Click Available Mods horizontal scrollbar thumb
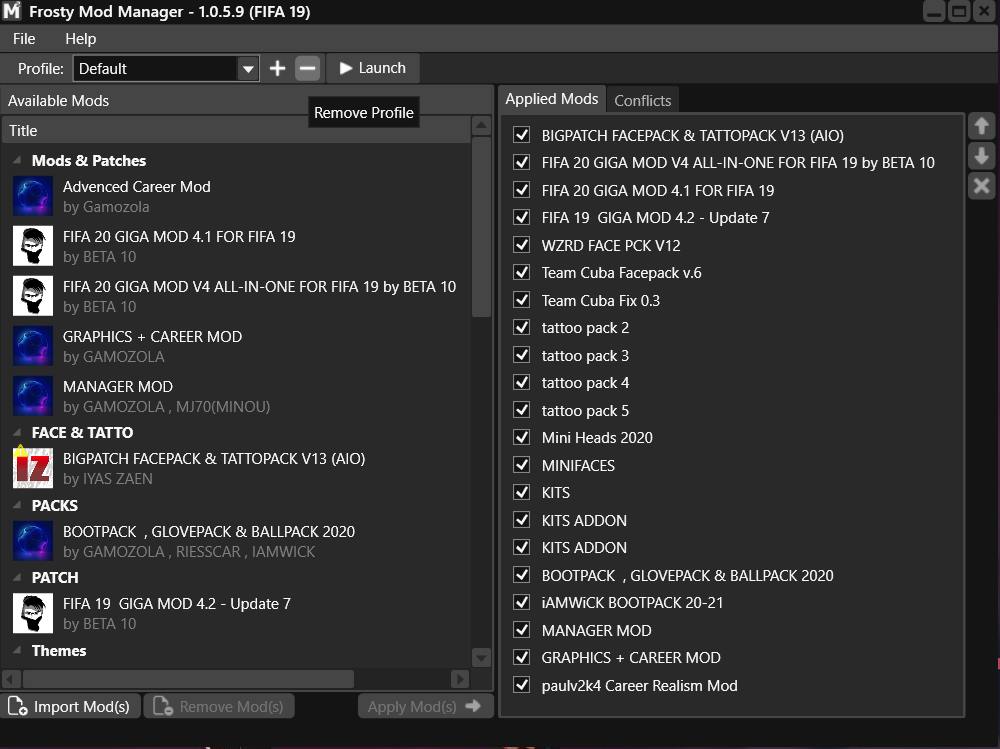 click(188, 679)
